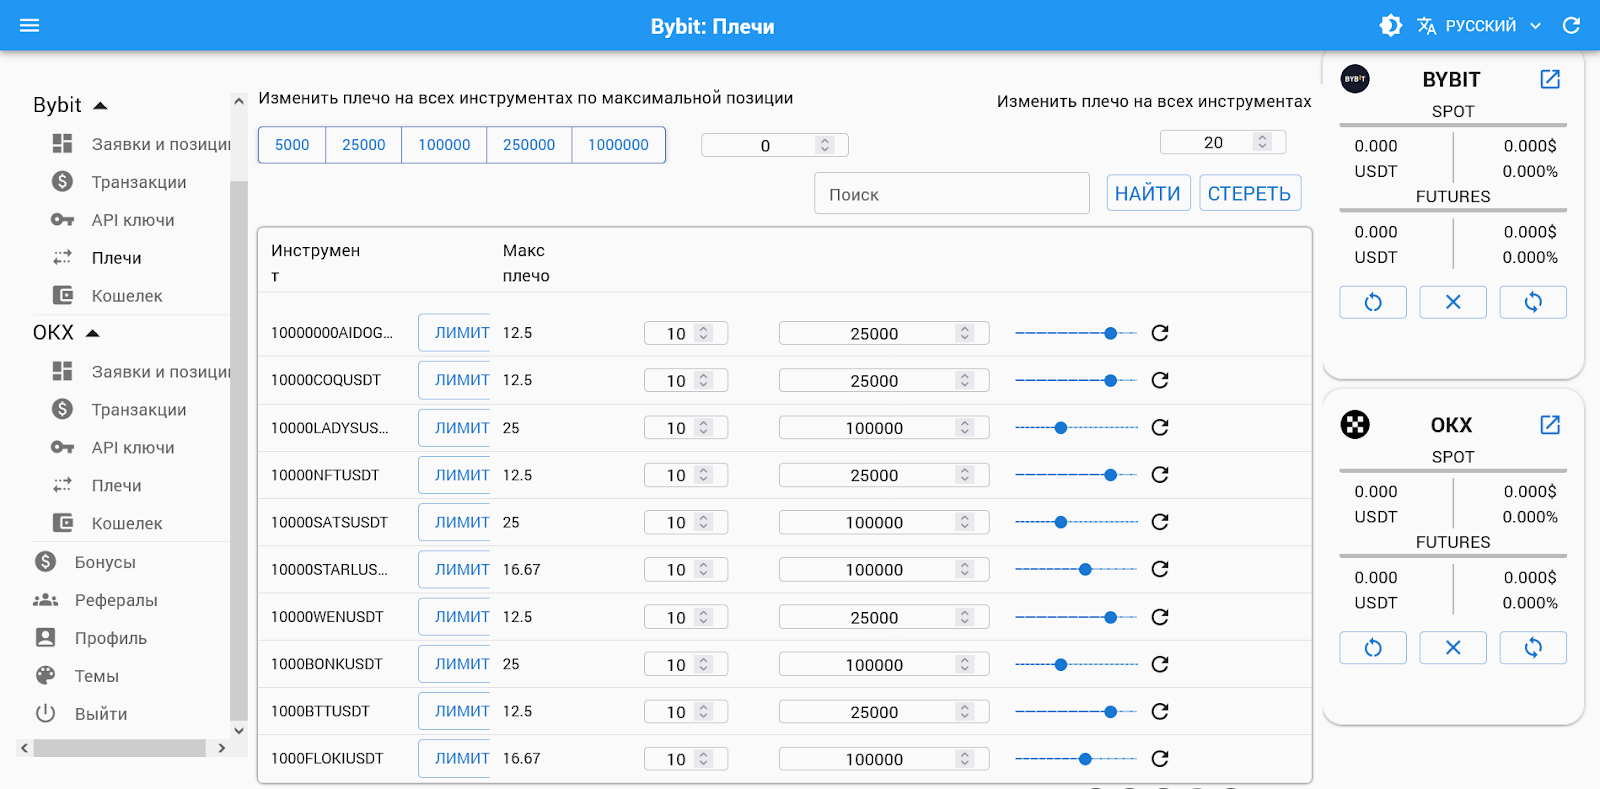Click the Профиль account icon

coord(46,638)
